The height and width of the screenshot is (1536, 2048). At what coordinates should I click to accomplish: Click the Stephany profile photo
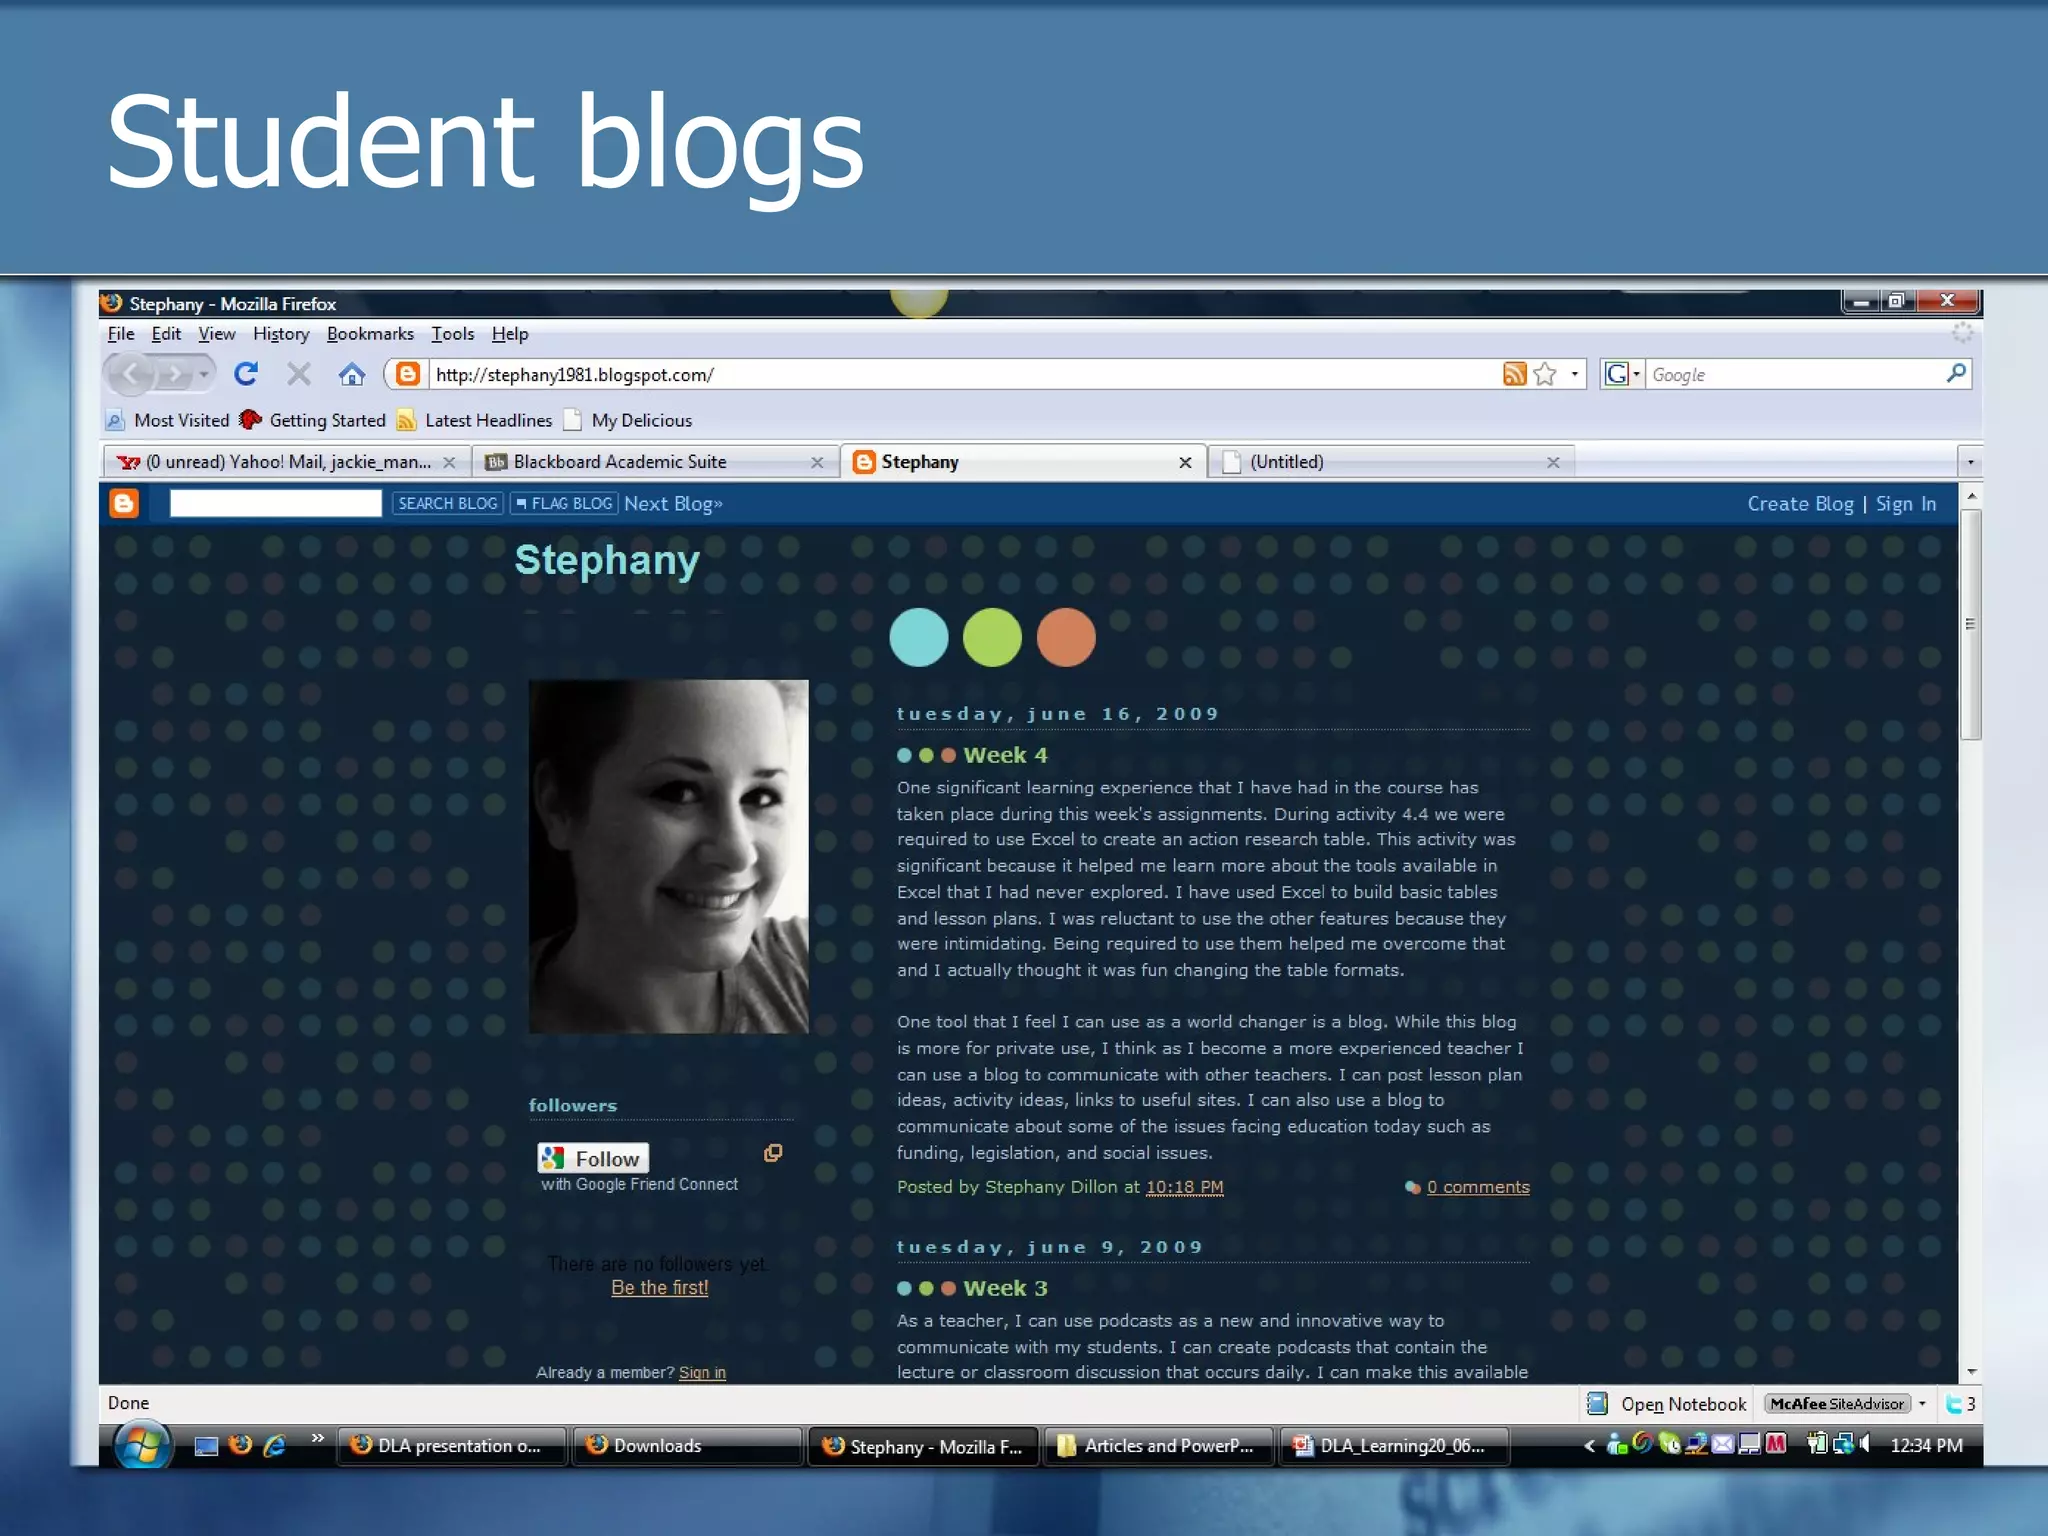click(668, 856)
